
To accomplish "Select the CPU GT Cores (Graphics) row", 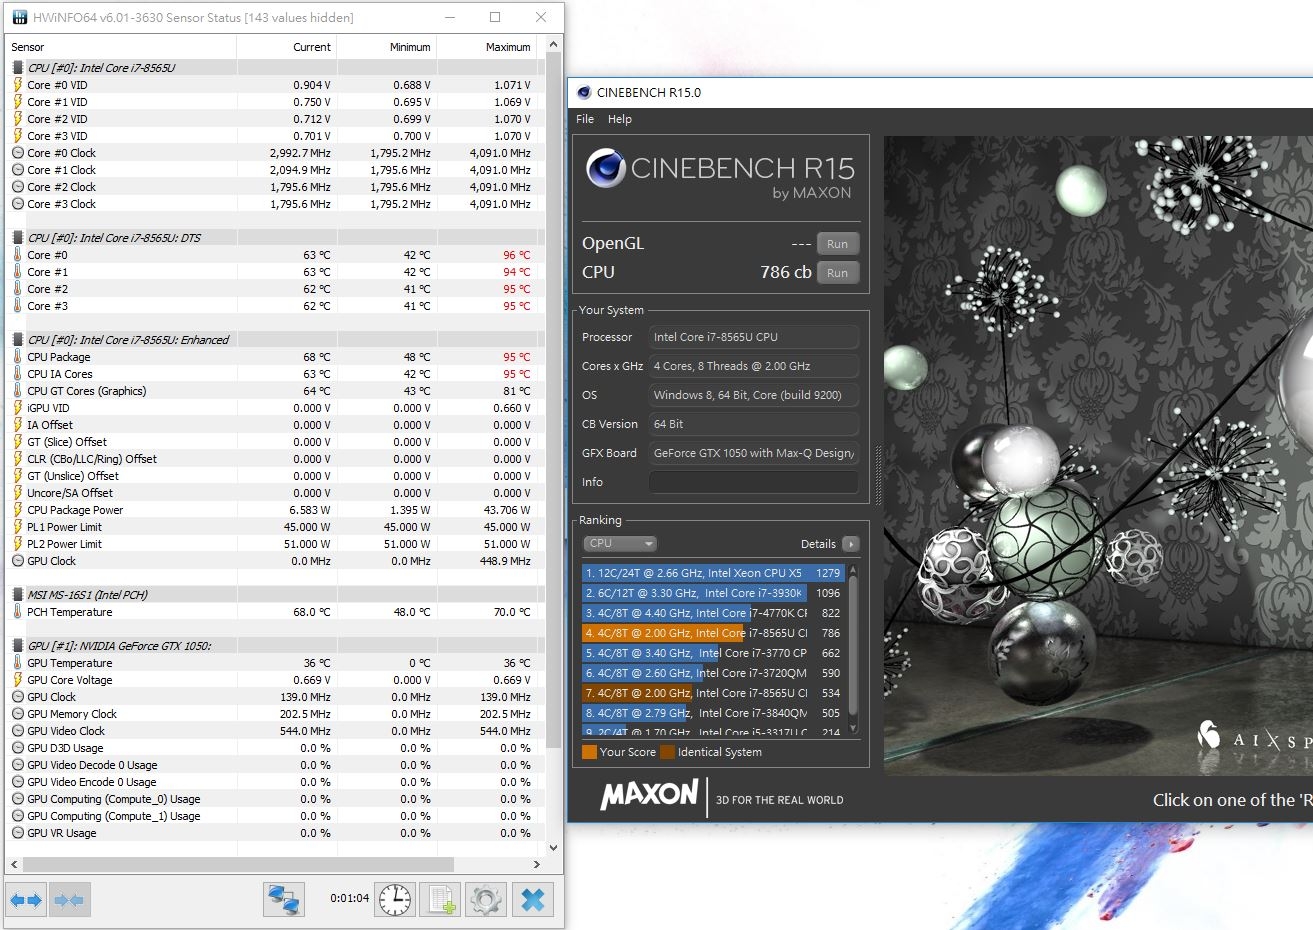I will (273, 391).
